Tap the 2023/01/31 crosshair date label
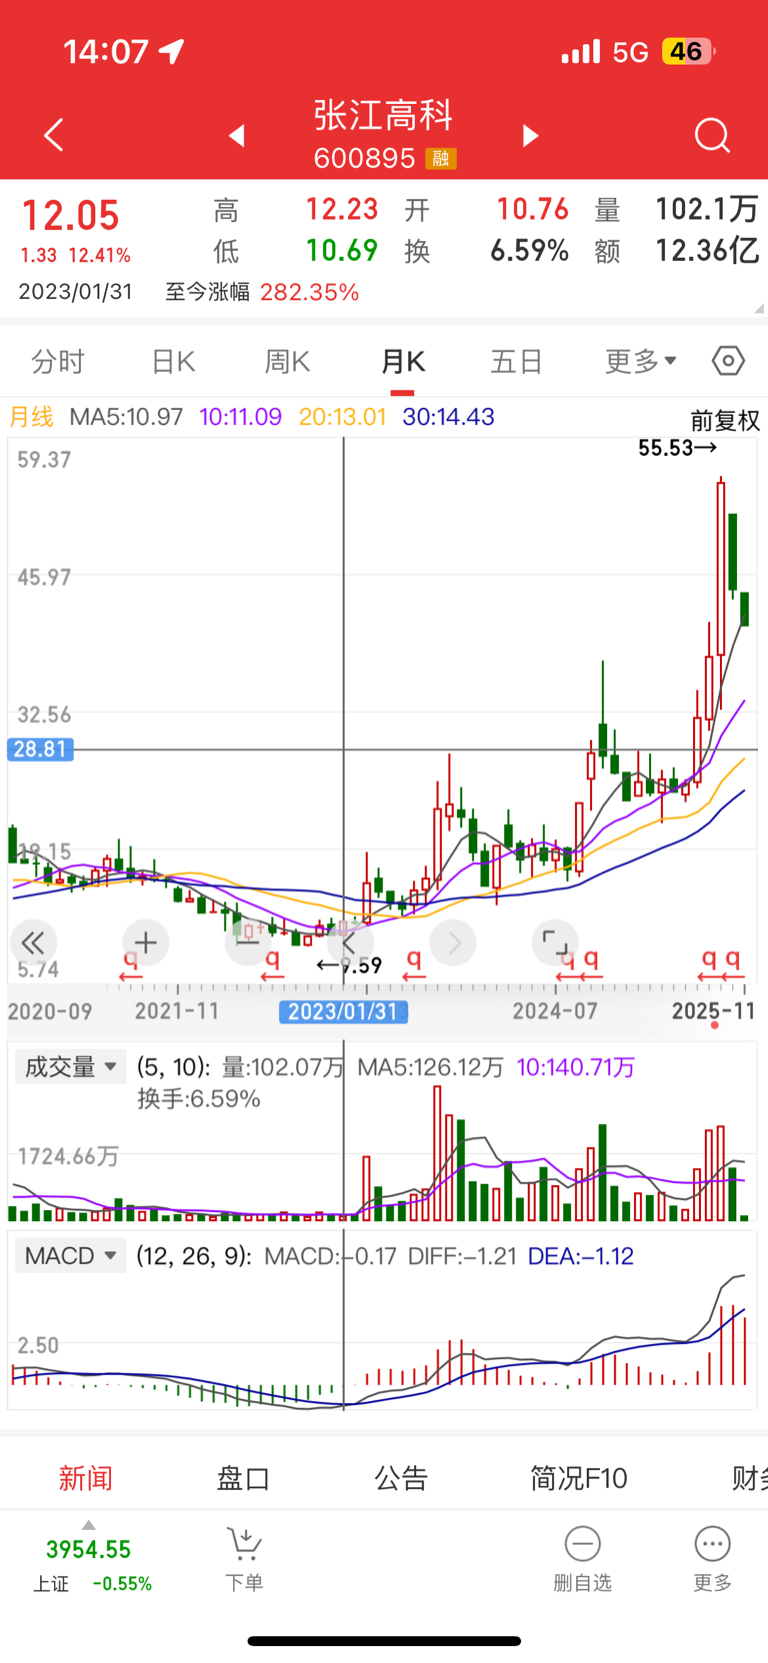The height and width of the screenshot is (1663, 768). [343, 1011]
